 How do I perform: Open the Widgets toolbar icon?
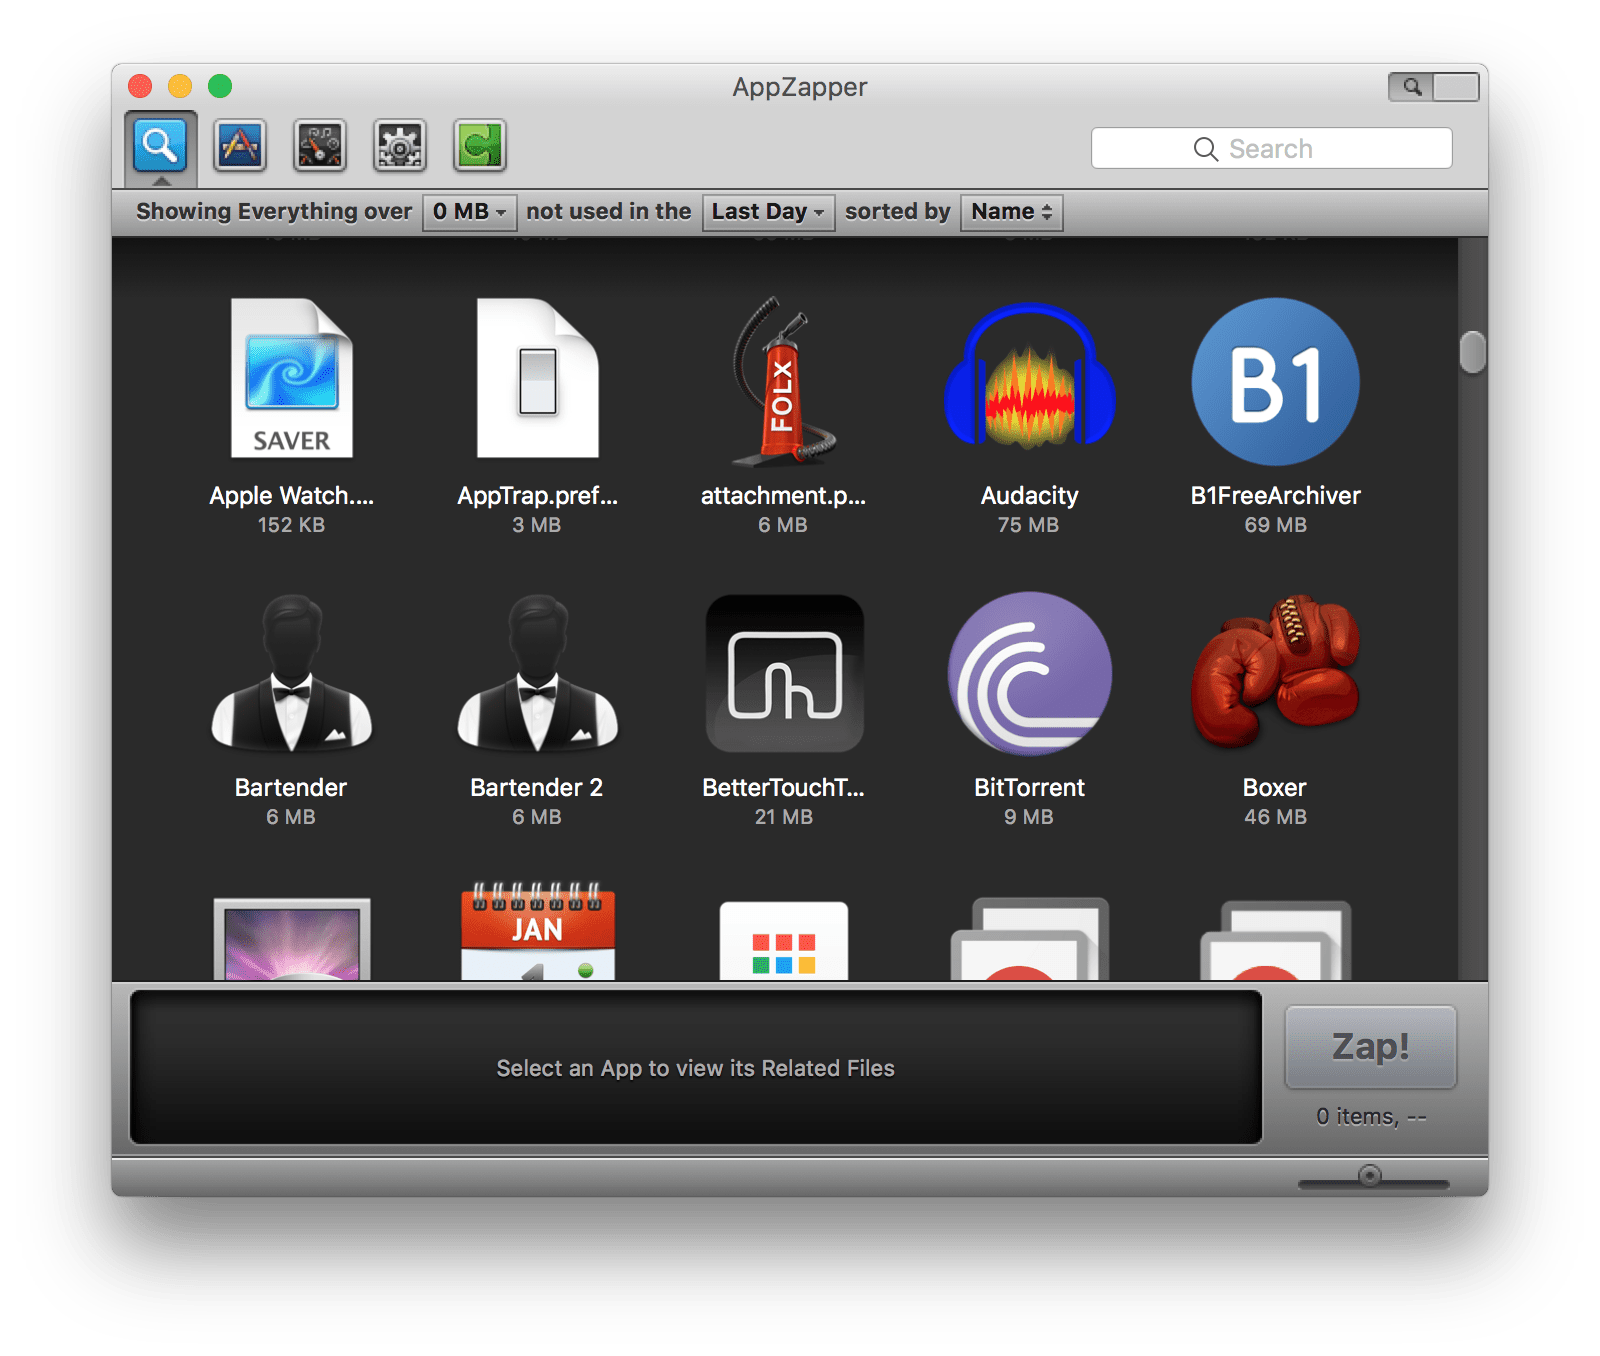pyautogui.click(x=320, y=146)
